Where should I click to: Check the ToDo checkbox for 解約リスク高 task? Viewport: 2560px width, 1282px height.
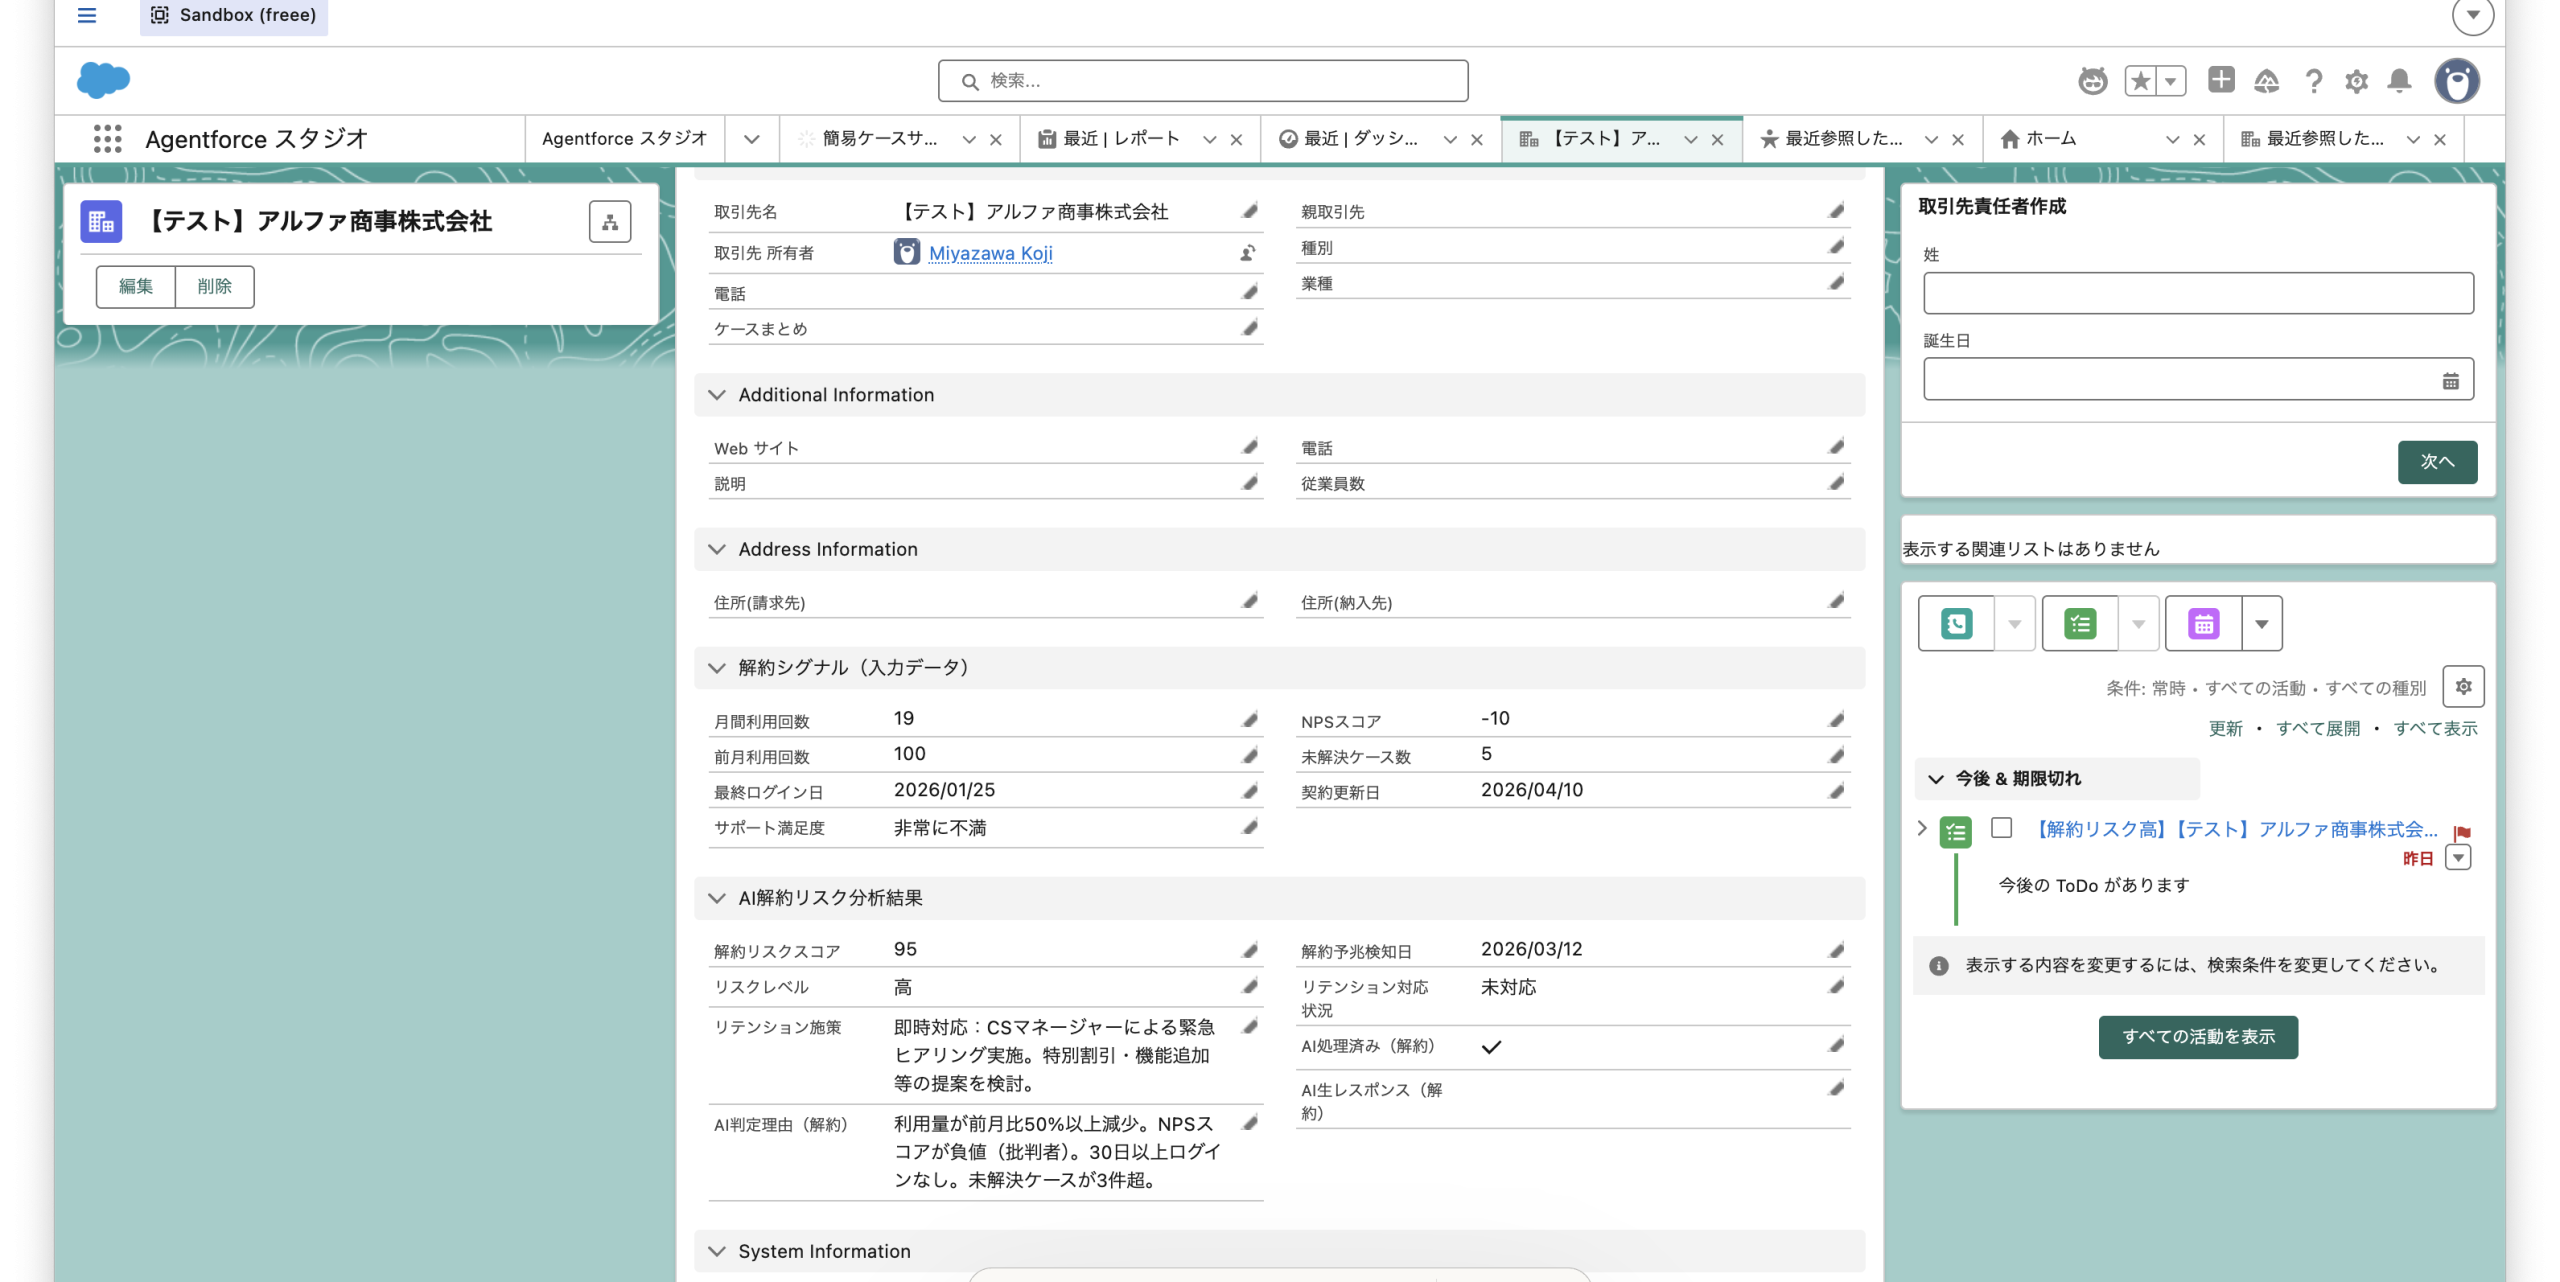coord(2000,829)
